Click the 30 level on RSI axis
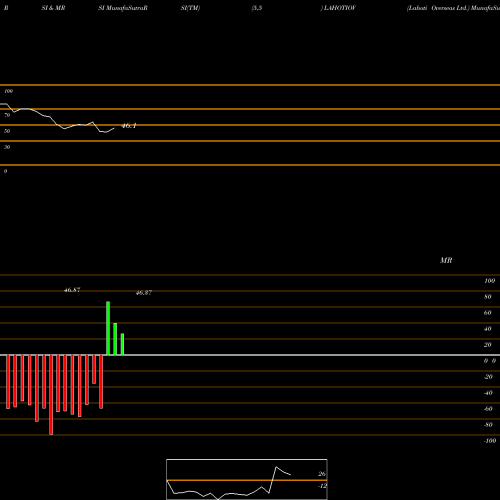 [x=7, y=147]
